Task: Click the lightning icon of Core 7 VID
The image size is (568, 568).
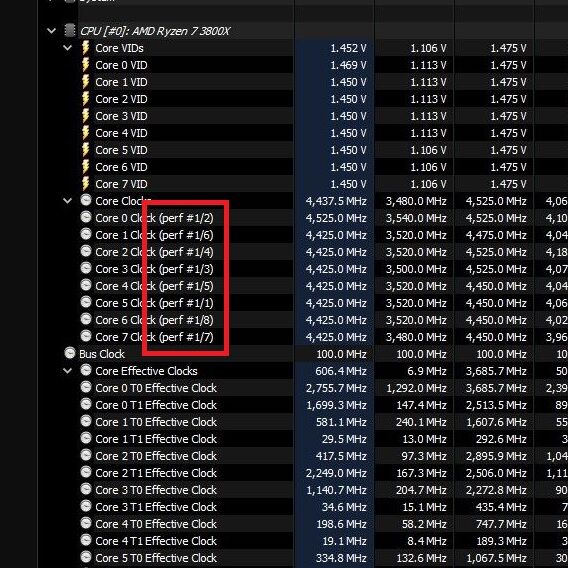Action: pyautogui.click(x=85, y=184)
